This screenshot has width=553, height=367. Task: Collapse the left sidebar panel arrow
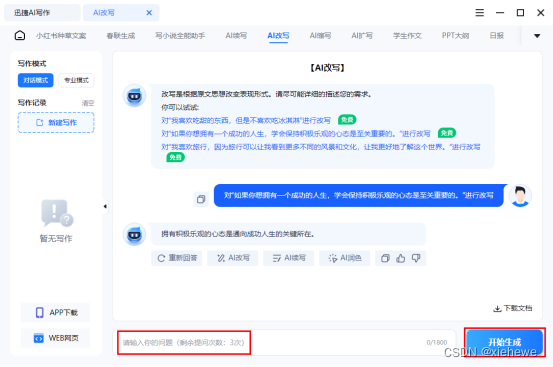pyautogui.click(x=105, y=206)
